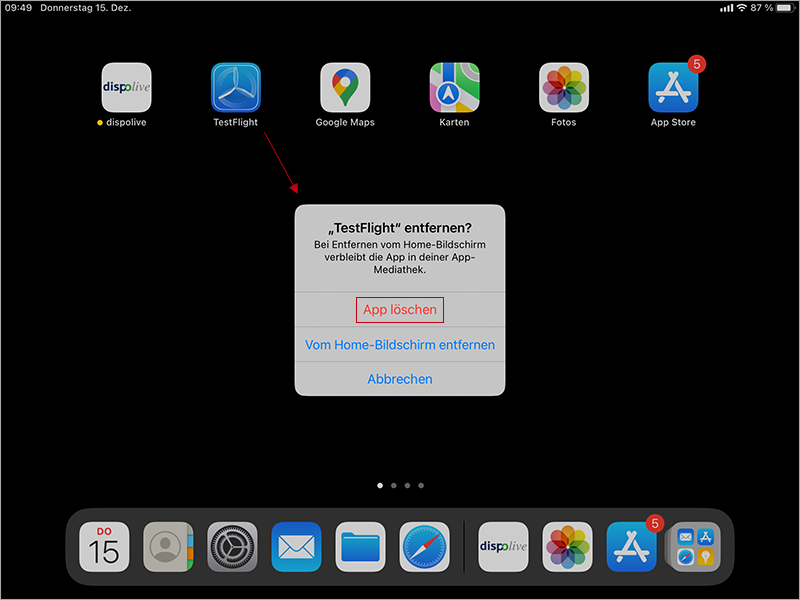Tap the cellular signal bars icon
The width and height of the screenshot is (800, 600).
[727, 8]
